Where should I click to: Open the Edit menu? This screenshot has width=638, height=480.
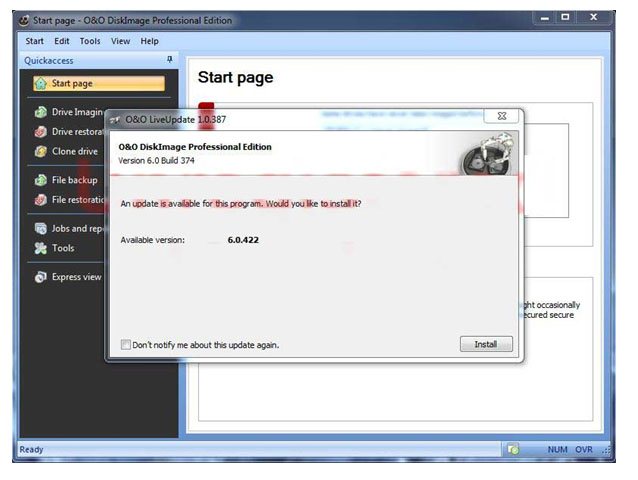(x=62, y=41)
